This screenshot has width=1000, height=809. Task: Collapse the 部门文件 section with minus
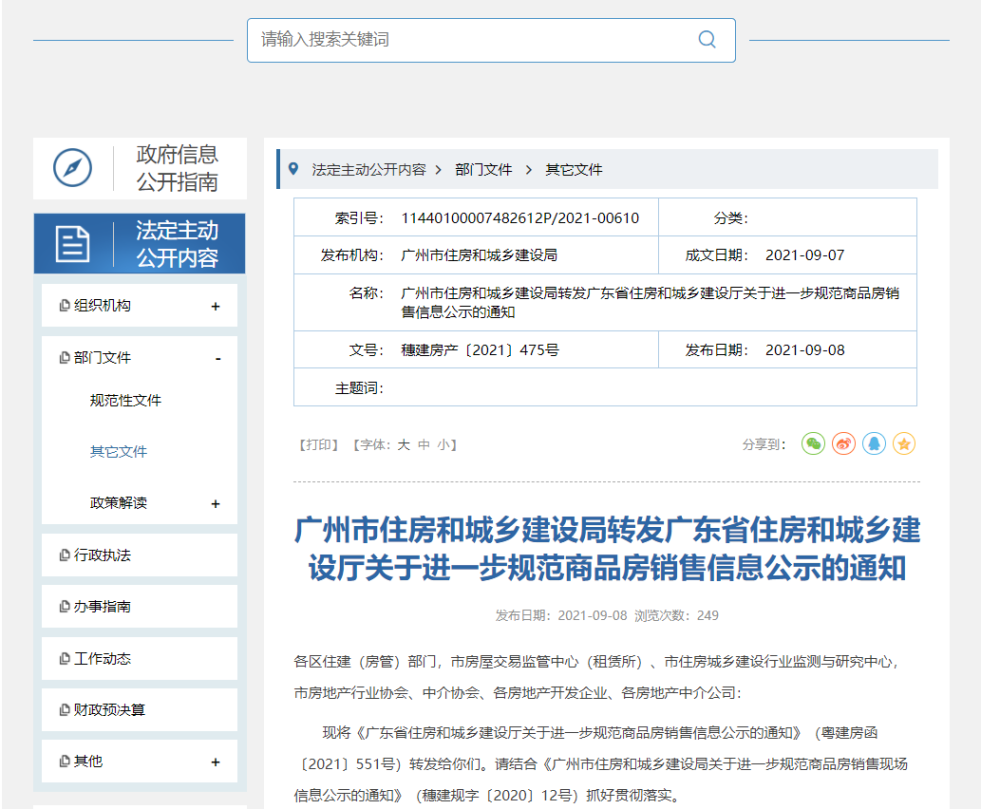(218, 359)
